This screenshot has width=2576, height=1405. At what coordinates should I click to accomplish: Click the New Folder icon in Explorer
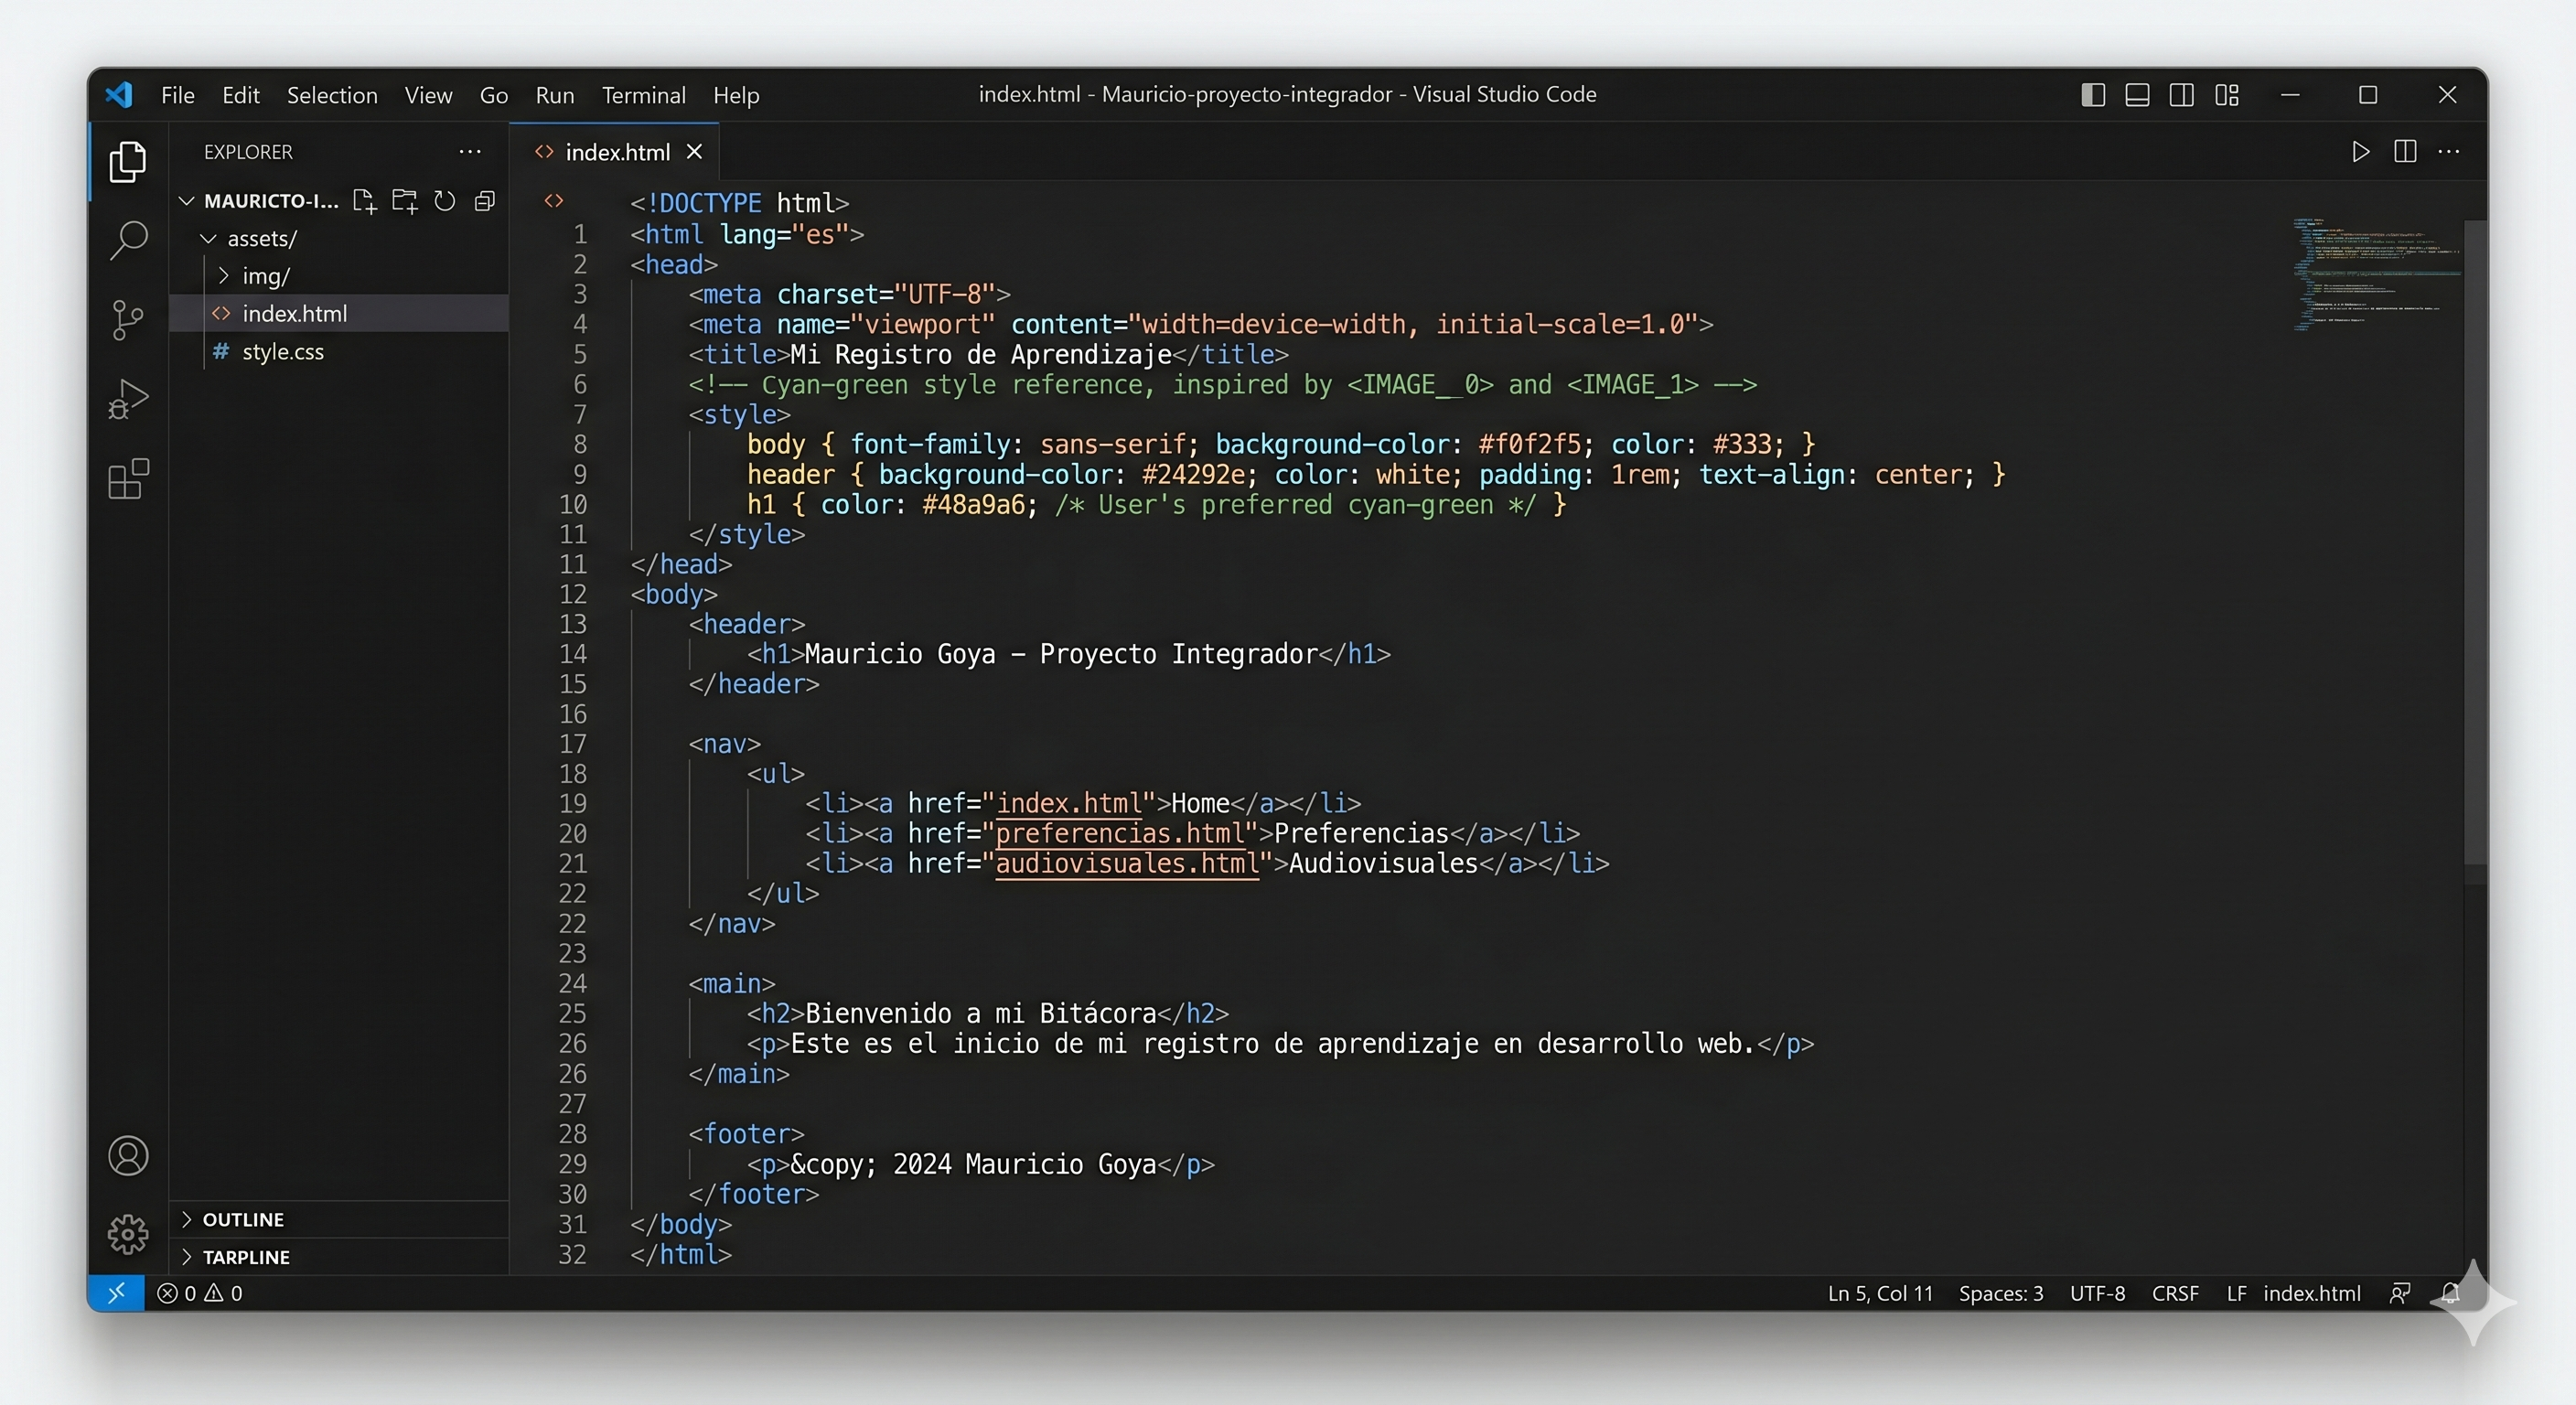tap(405, 201)
